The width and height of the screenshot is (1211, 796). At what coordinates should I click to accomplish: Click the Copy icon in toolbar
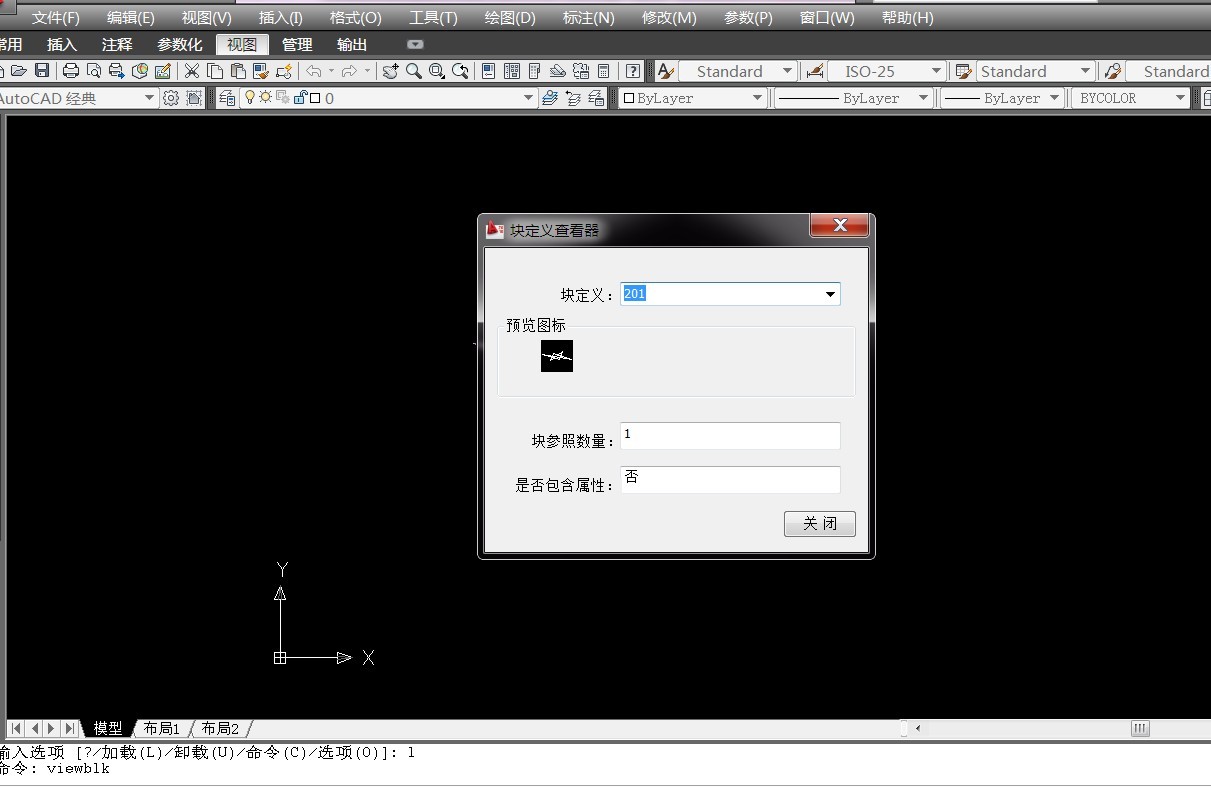[x=215, y=71]
